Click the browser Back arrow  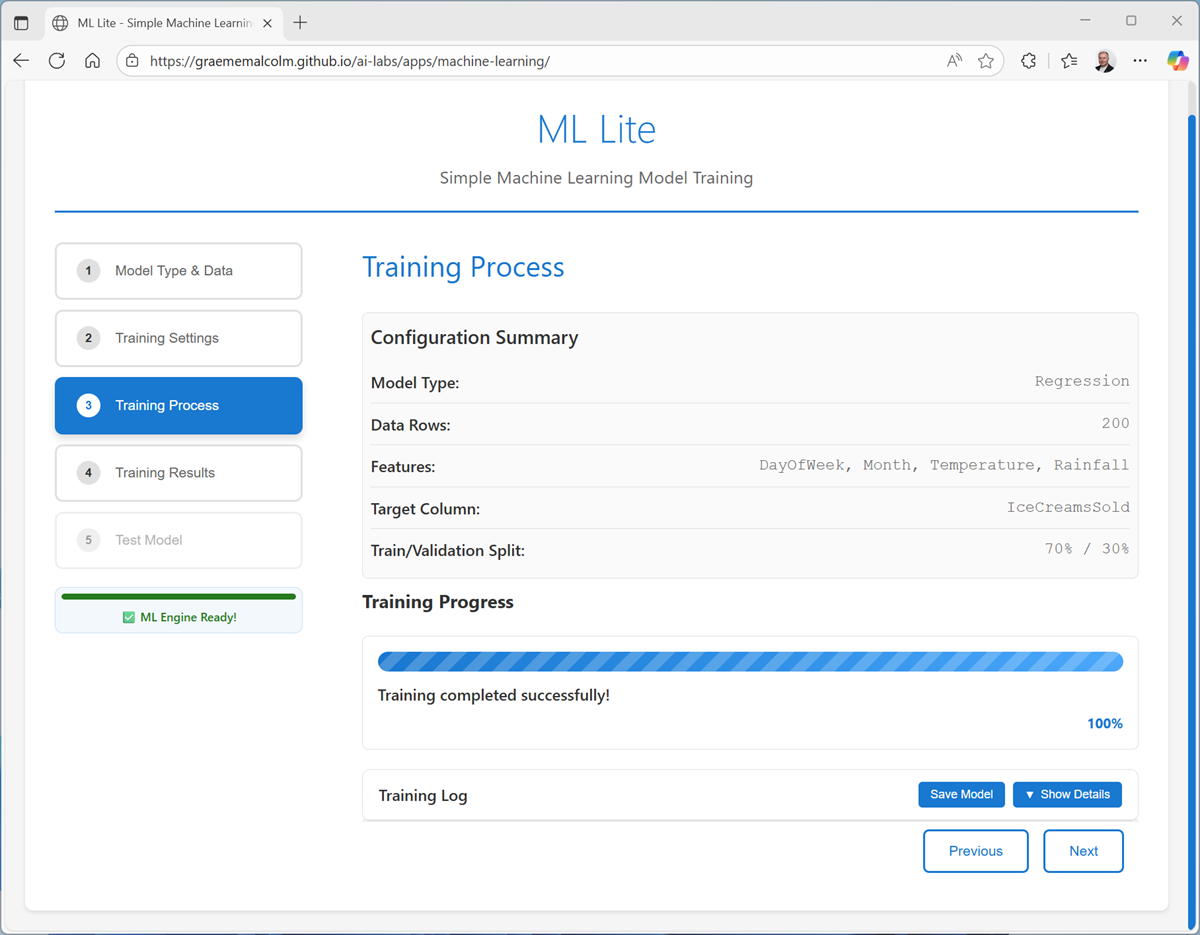[x=21, y=60]
